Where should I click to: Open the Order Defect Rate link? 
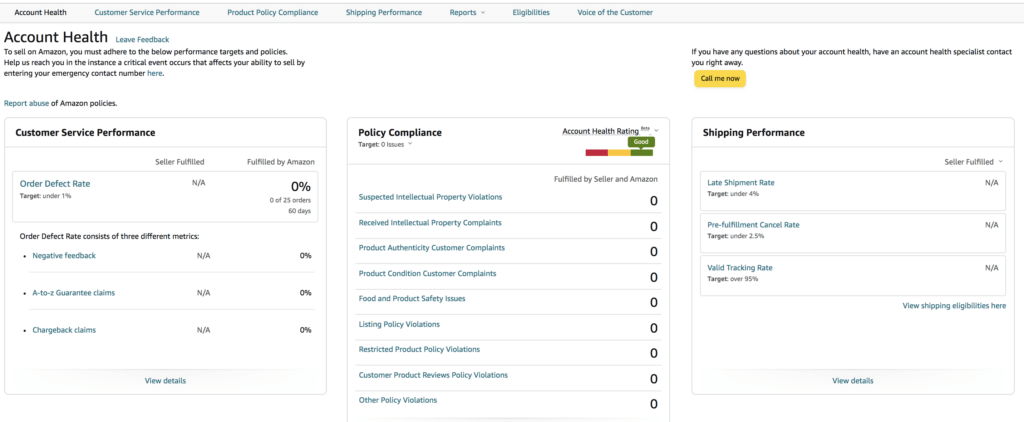[x=55, y=184]
